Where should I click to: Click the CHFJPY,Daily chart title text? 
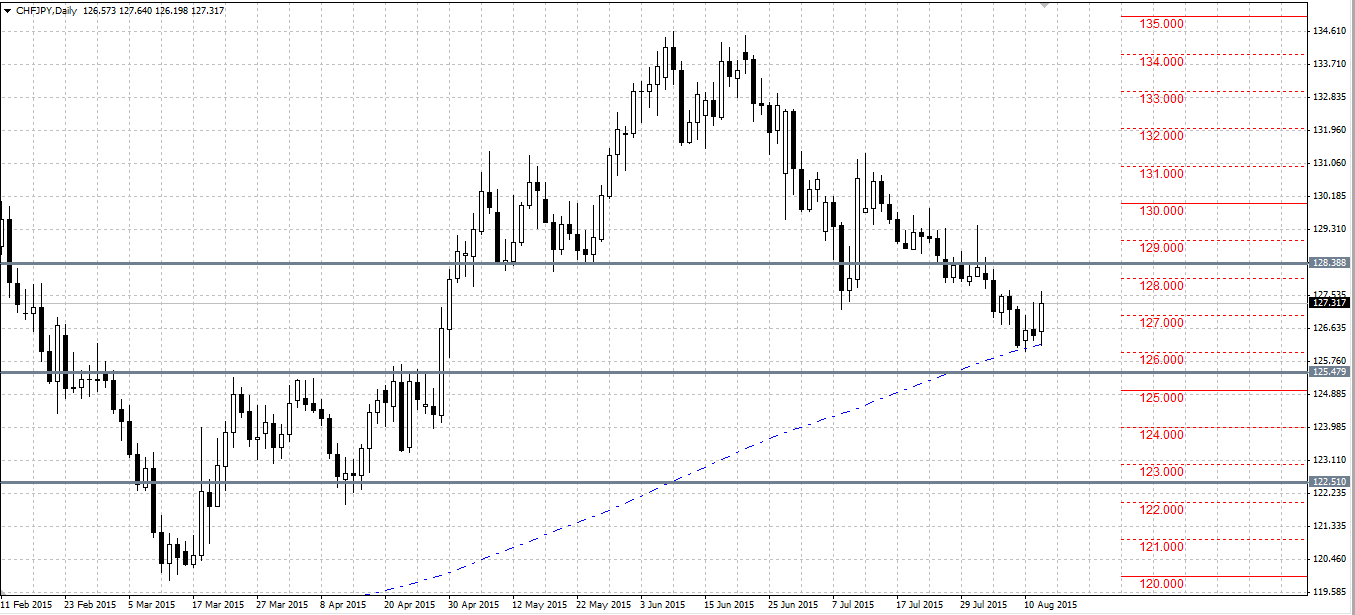[46, 10]
